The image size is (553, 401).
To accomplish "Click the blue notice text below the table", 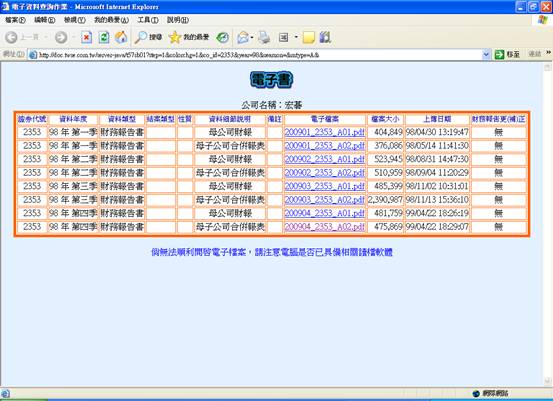I will tap(272, 252).
